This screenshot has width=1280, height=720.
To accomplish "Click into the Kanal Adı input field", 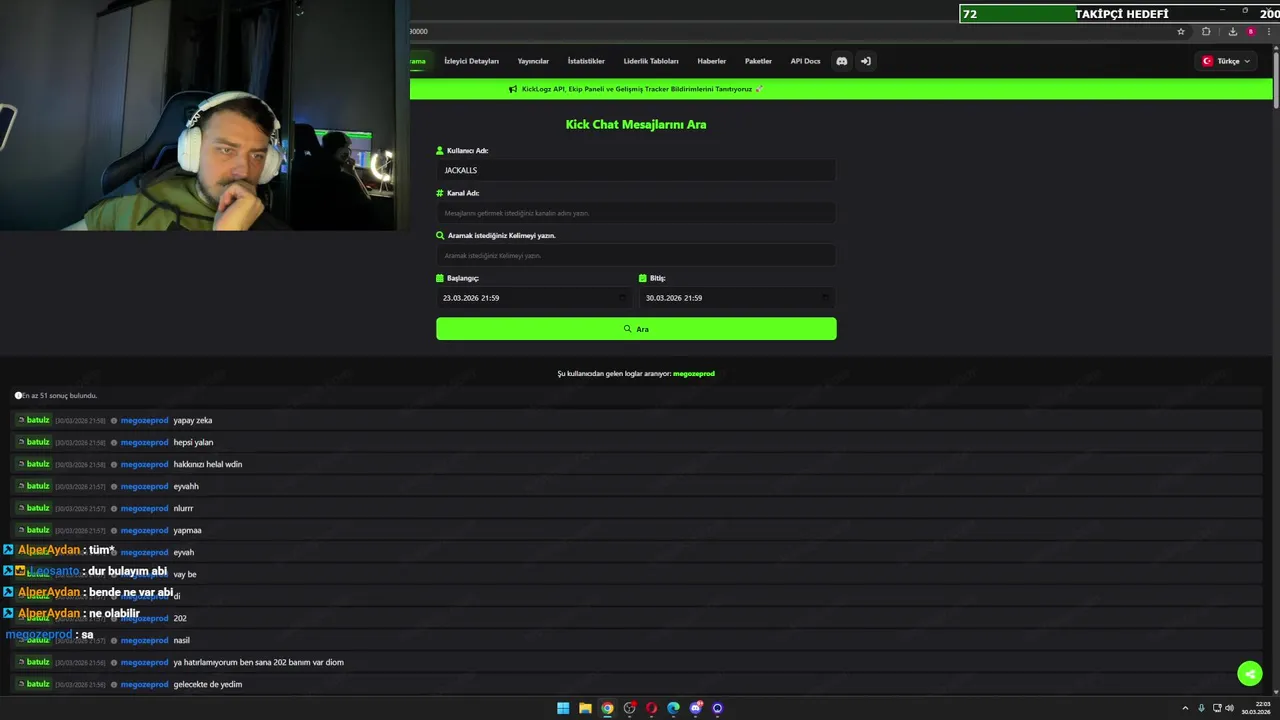I will pyautogui.click(x=636, y=213).
